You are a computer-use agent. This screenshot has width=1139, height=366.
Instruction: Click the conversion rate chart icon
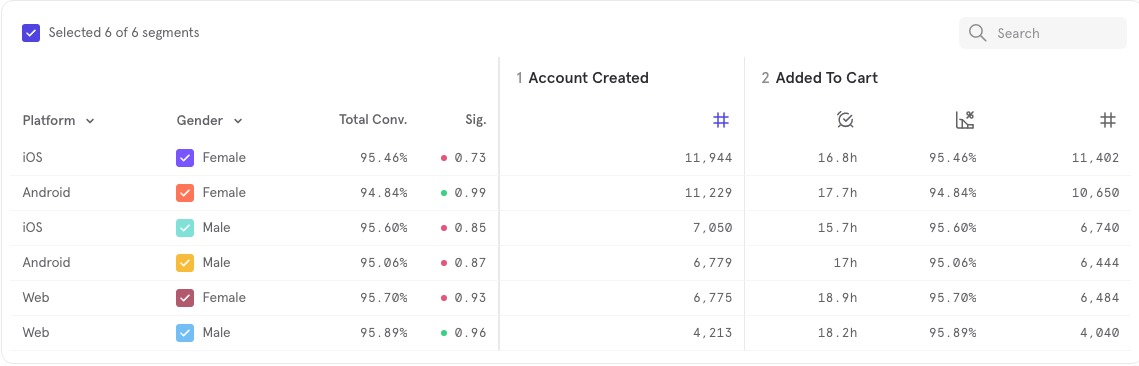(x=965, y=121)
